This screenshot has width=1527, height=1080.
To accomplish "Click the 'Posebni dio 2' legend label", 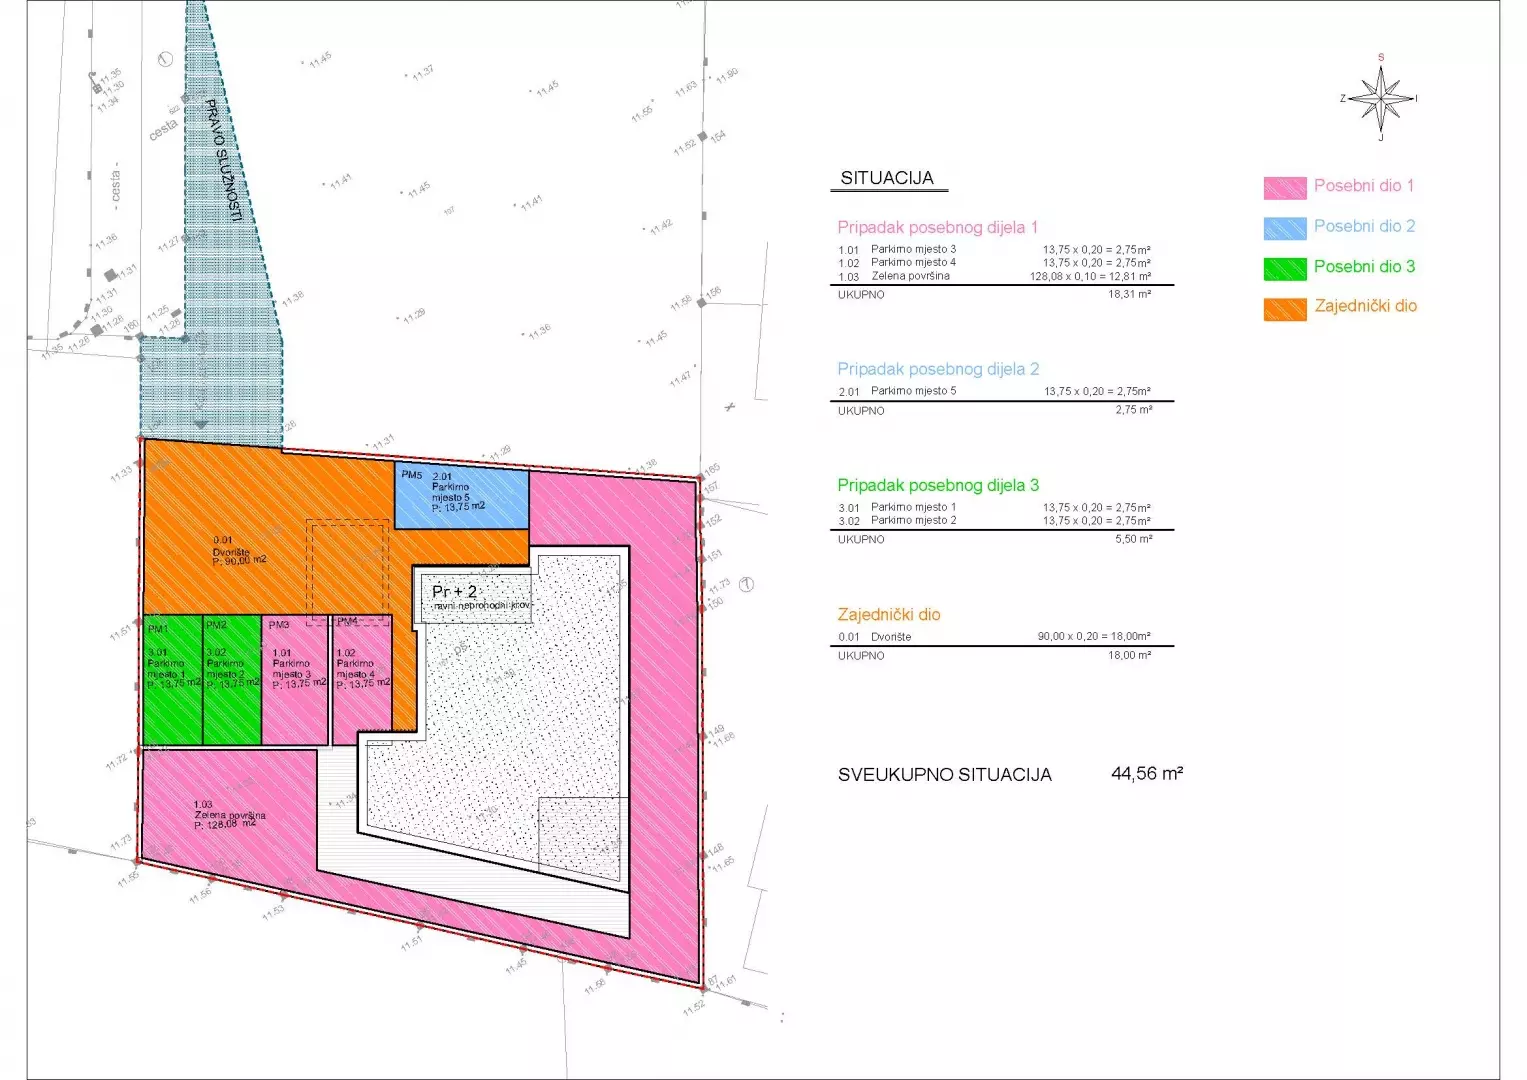I will (1364, 226).
